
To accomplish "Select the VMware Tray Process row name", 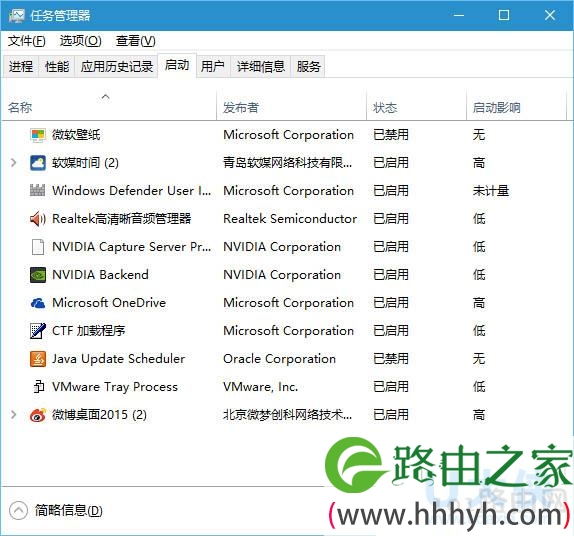I will point(115,387).
